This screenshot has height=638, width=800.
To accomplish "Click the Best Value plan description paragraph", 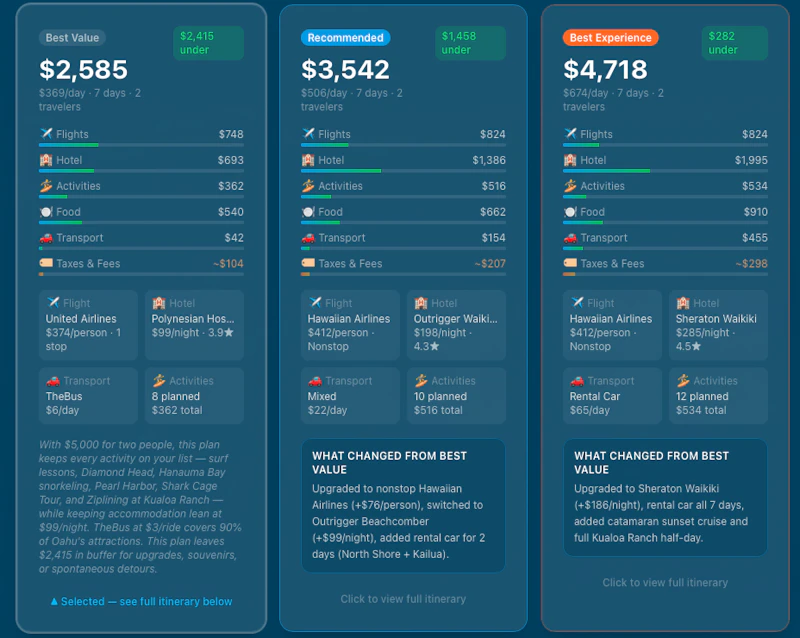I will pos(140,507).
